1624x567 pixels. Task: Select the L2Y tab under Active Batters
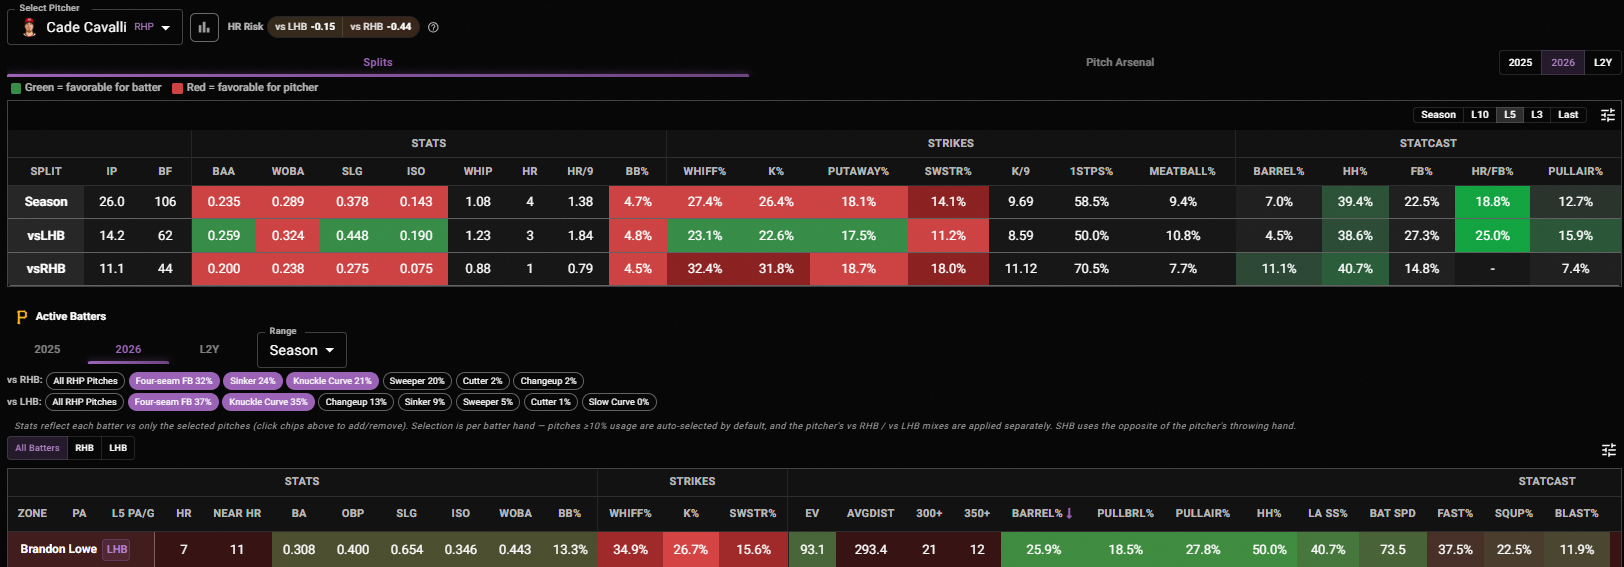pos(209,349)
